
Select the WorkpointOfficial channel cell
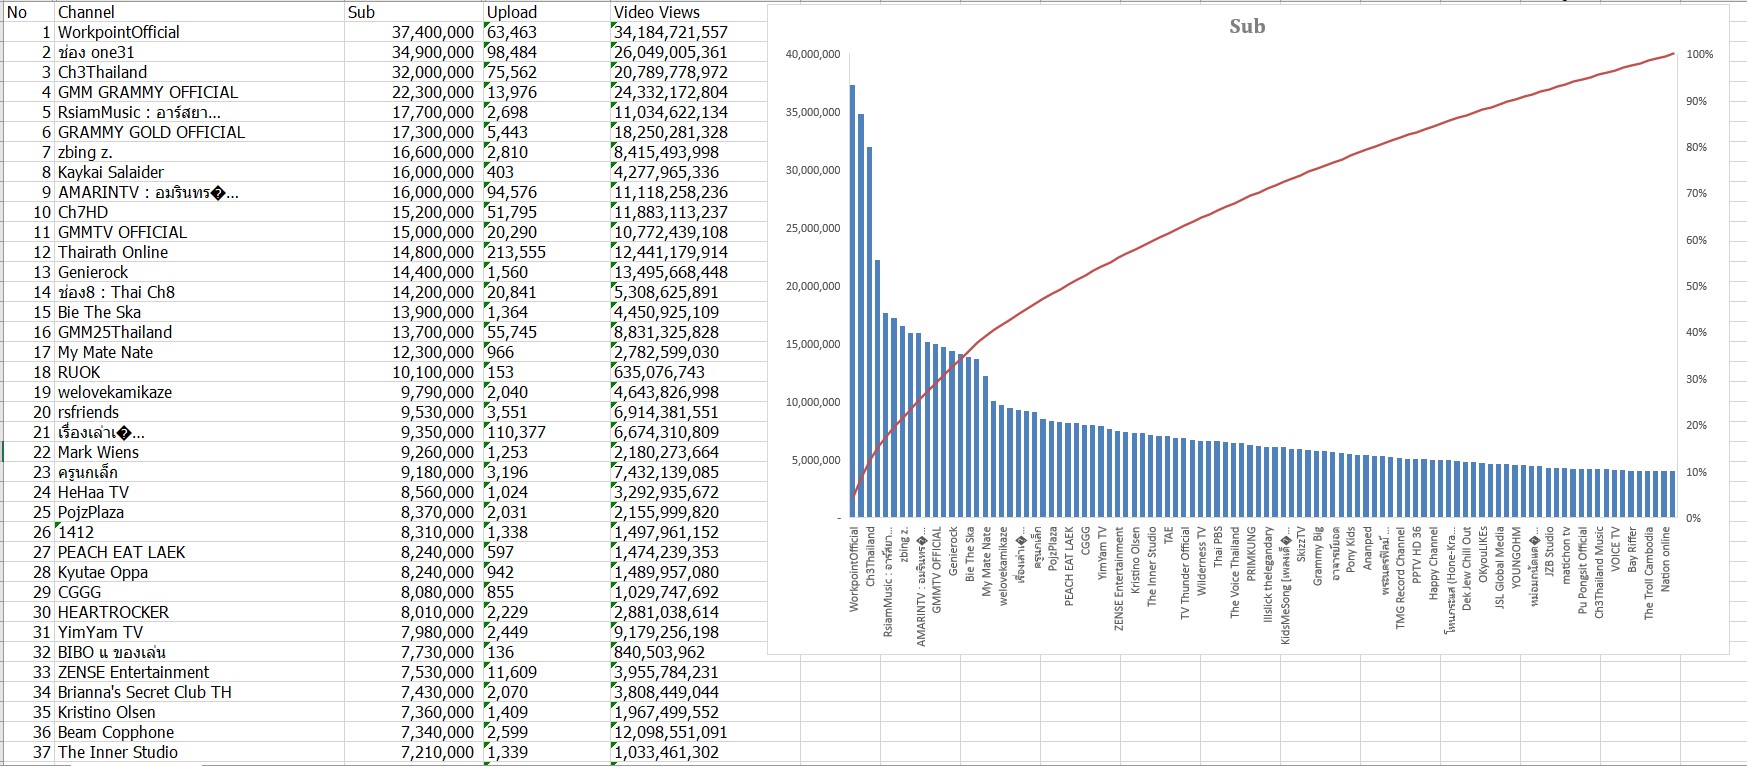click(199, 32)
